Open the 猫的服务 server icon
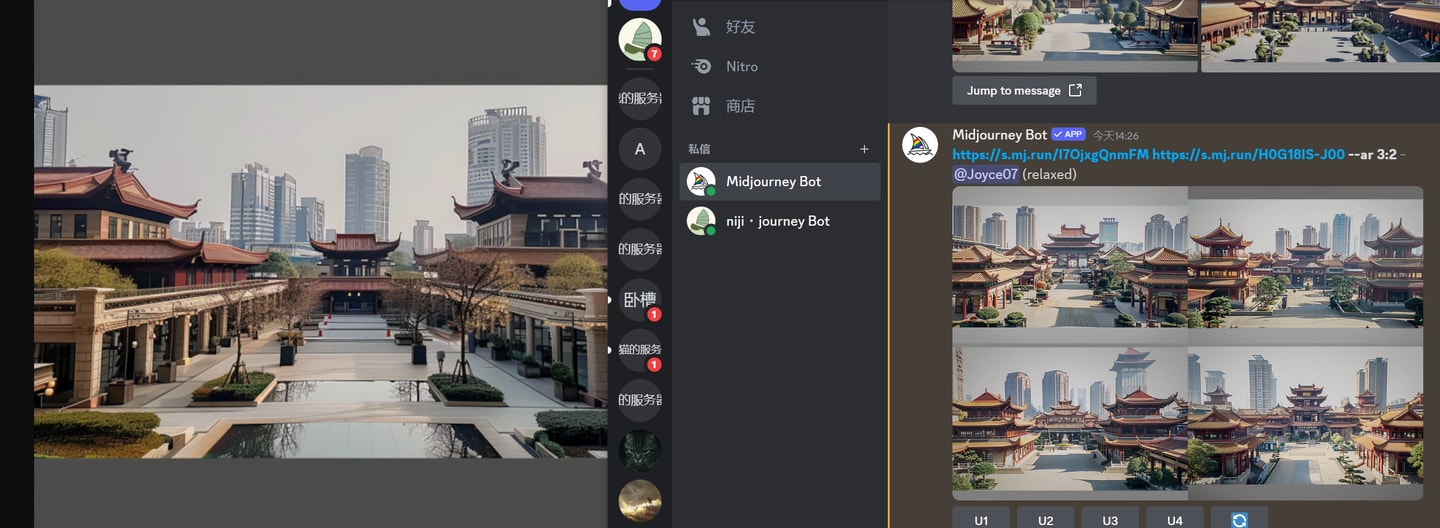The width and height of the screenshot is (1440, 528). (x=640, y=349)
